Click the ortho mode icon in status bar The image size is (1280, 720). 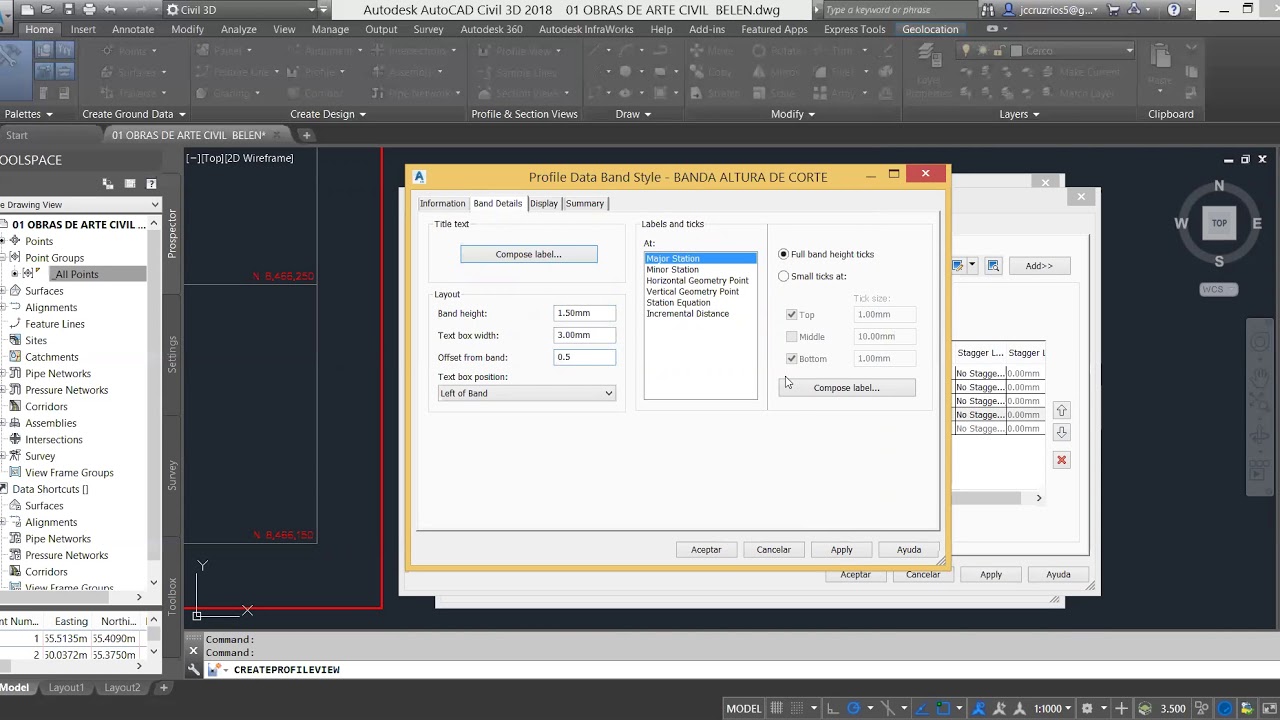tap(831, 708)
